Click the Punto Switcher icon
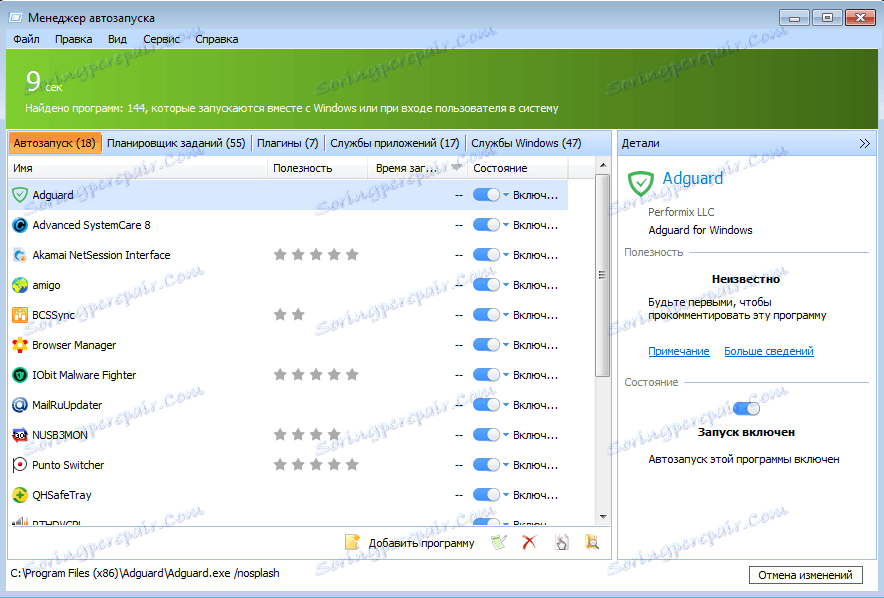Screen dimensions: 884x598 pyautogui.click(x=20, y=465)
